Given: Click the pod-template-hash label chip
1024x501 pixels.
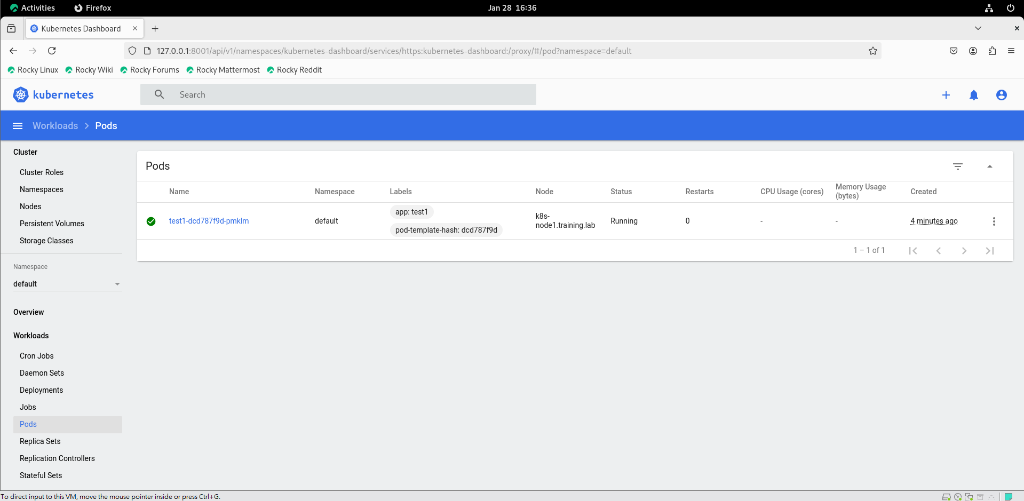Looking at the screenshot, I should 446,230.
